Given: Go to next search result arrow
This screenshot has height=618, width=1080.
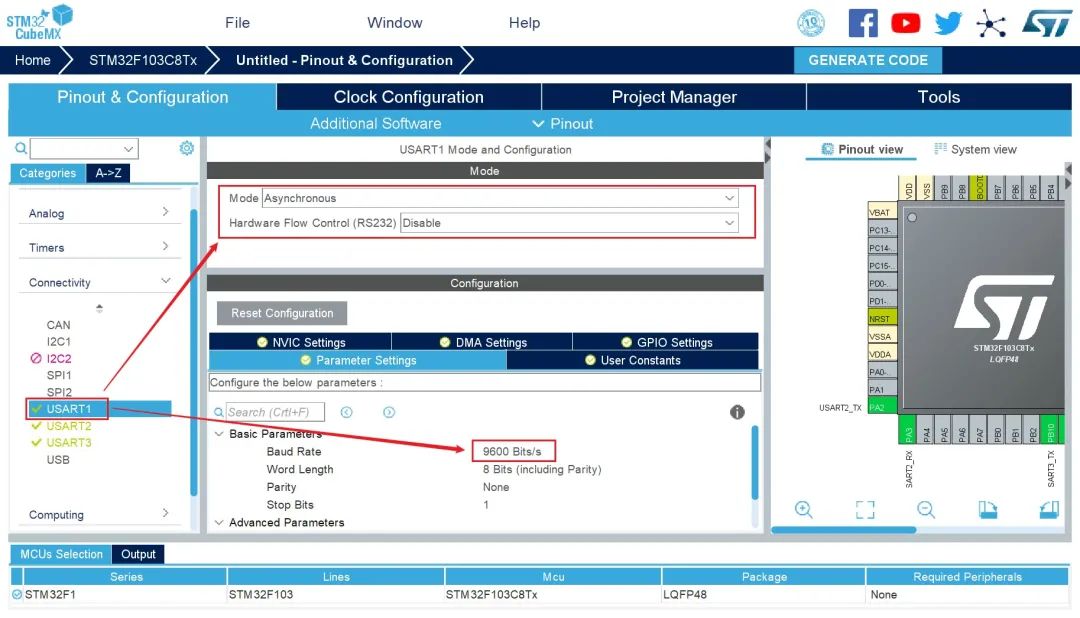Looking at the screenshot, I should pyautogui.click(x=389, y=412).
